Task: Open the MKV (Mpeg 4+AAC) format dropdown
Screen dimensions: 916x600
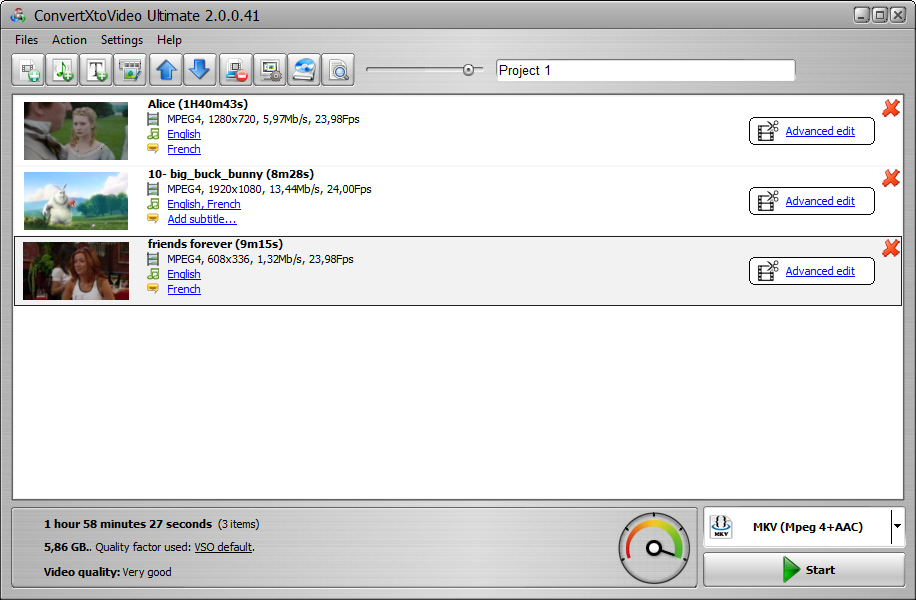Action: coord(895,526)
